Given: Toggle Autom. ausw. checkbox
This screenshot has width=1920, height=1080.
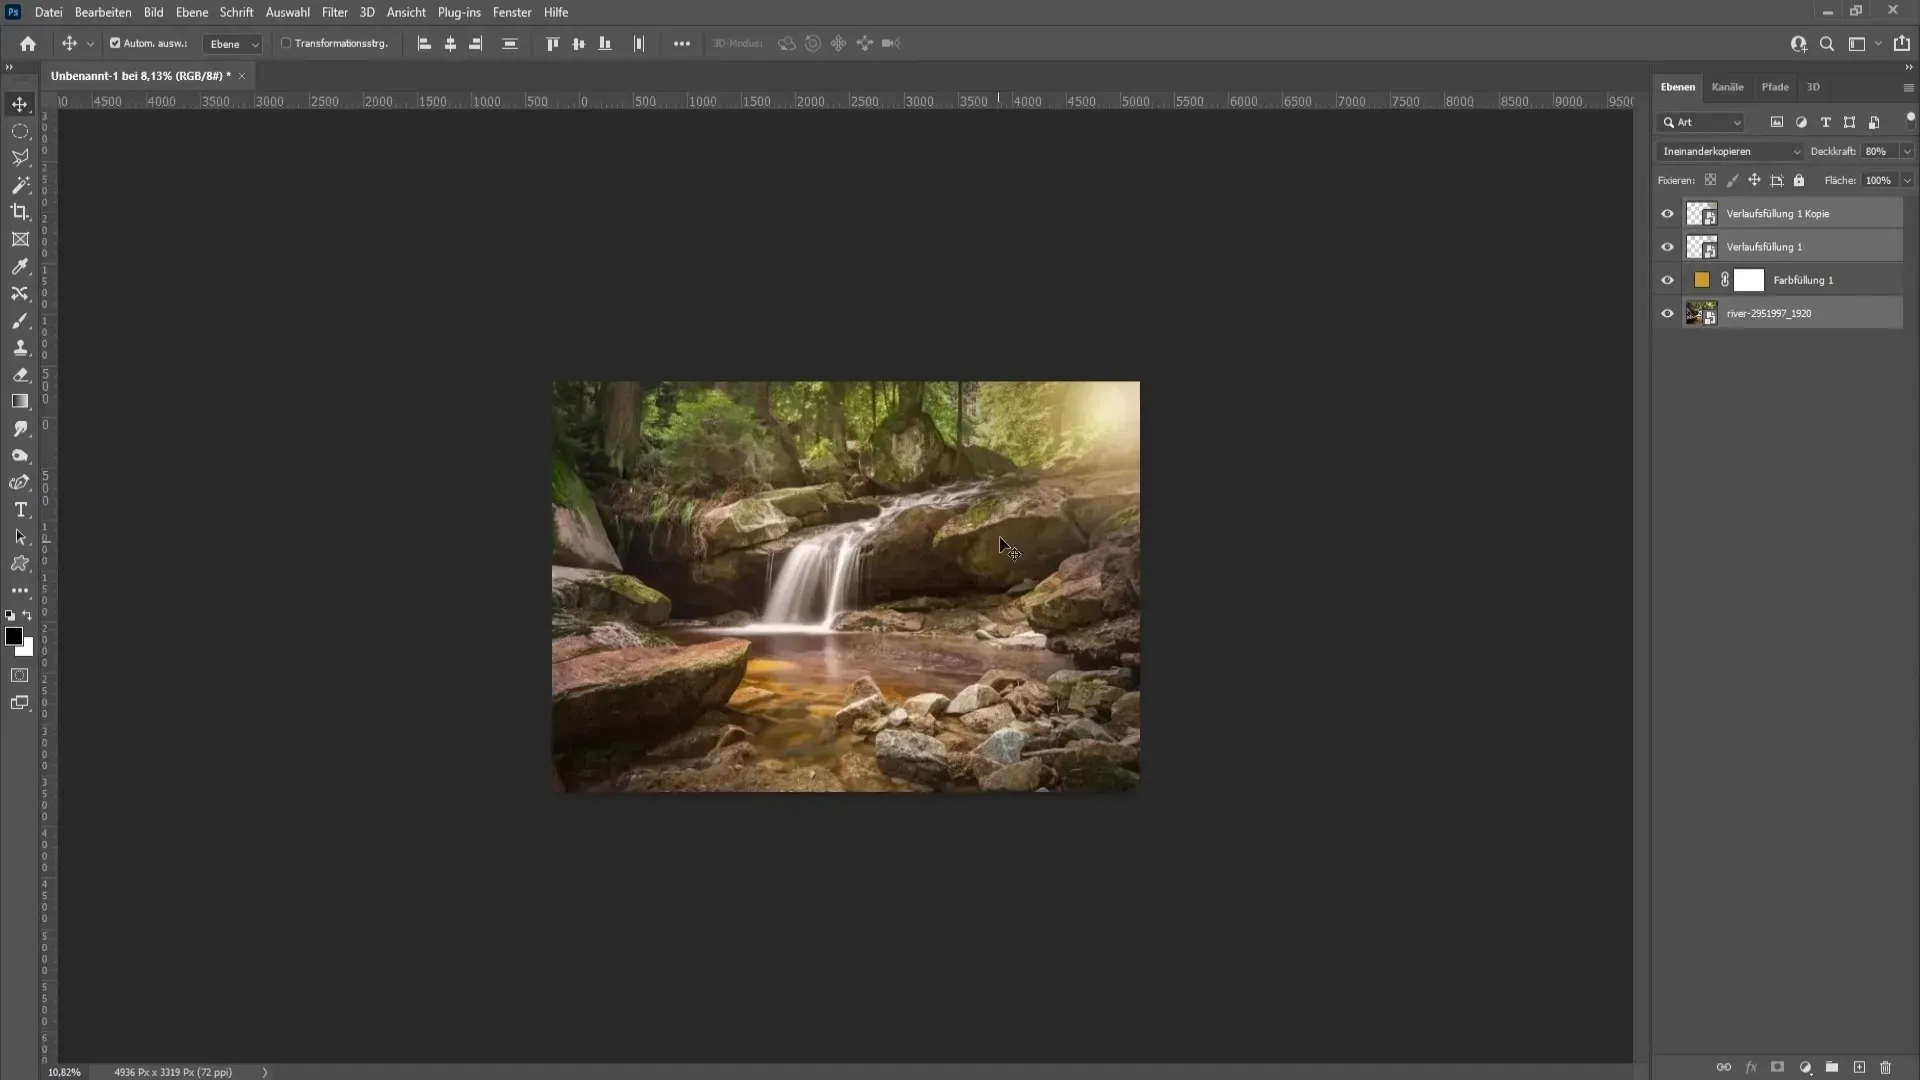Looking at the screenshot, I should click(115, 43).
